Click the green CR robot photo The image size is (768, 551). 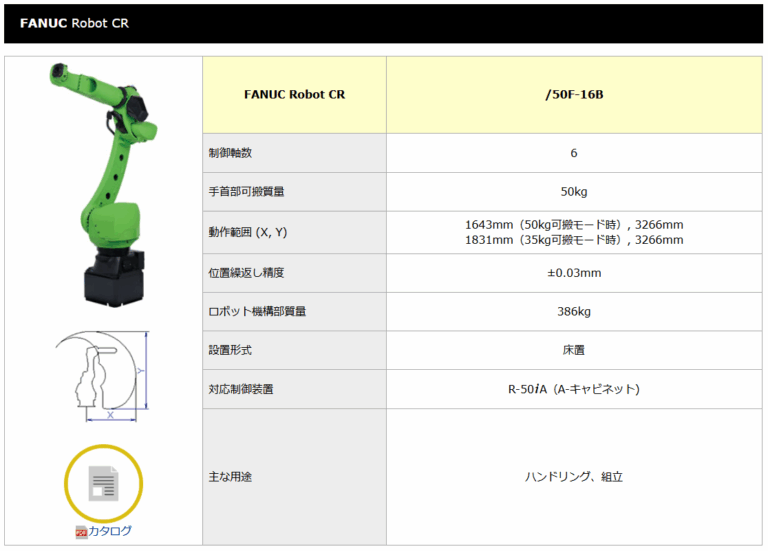103,185
